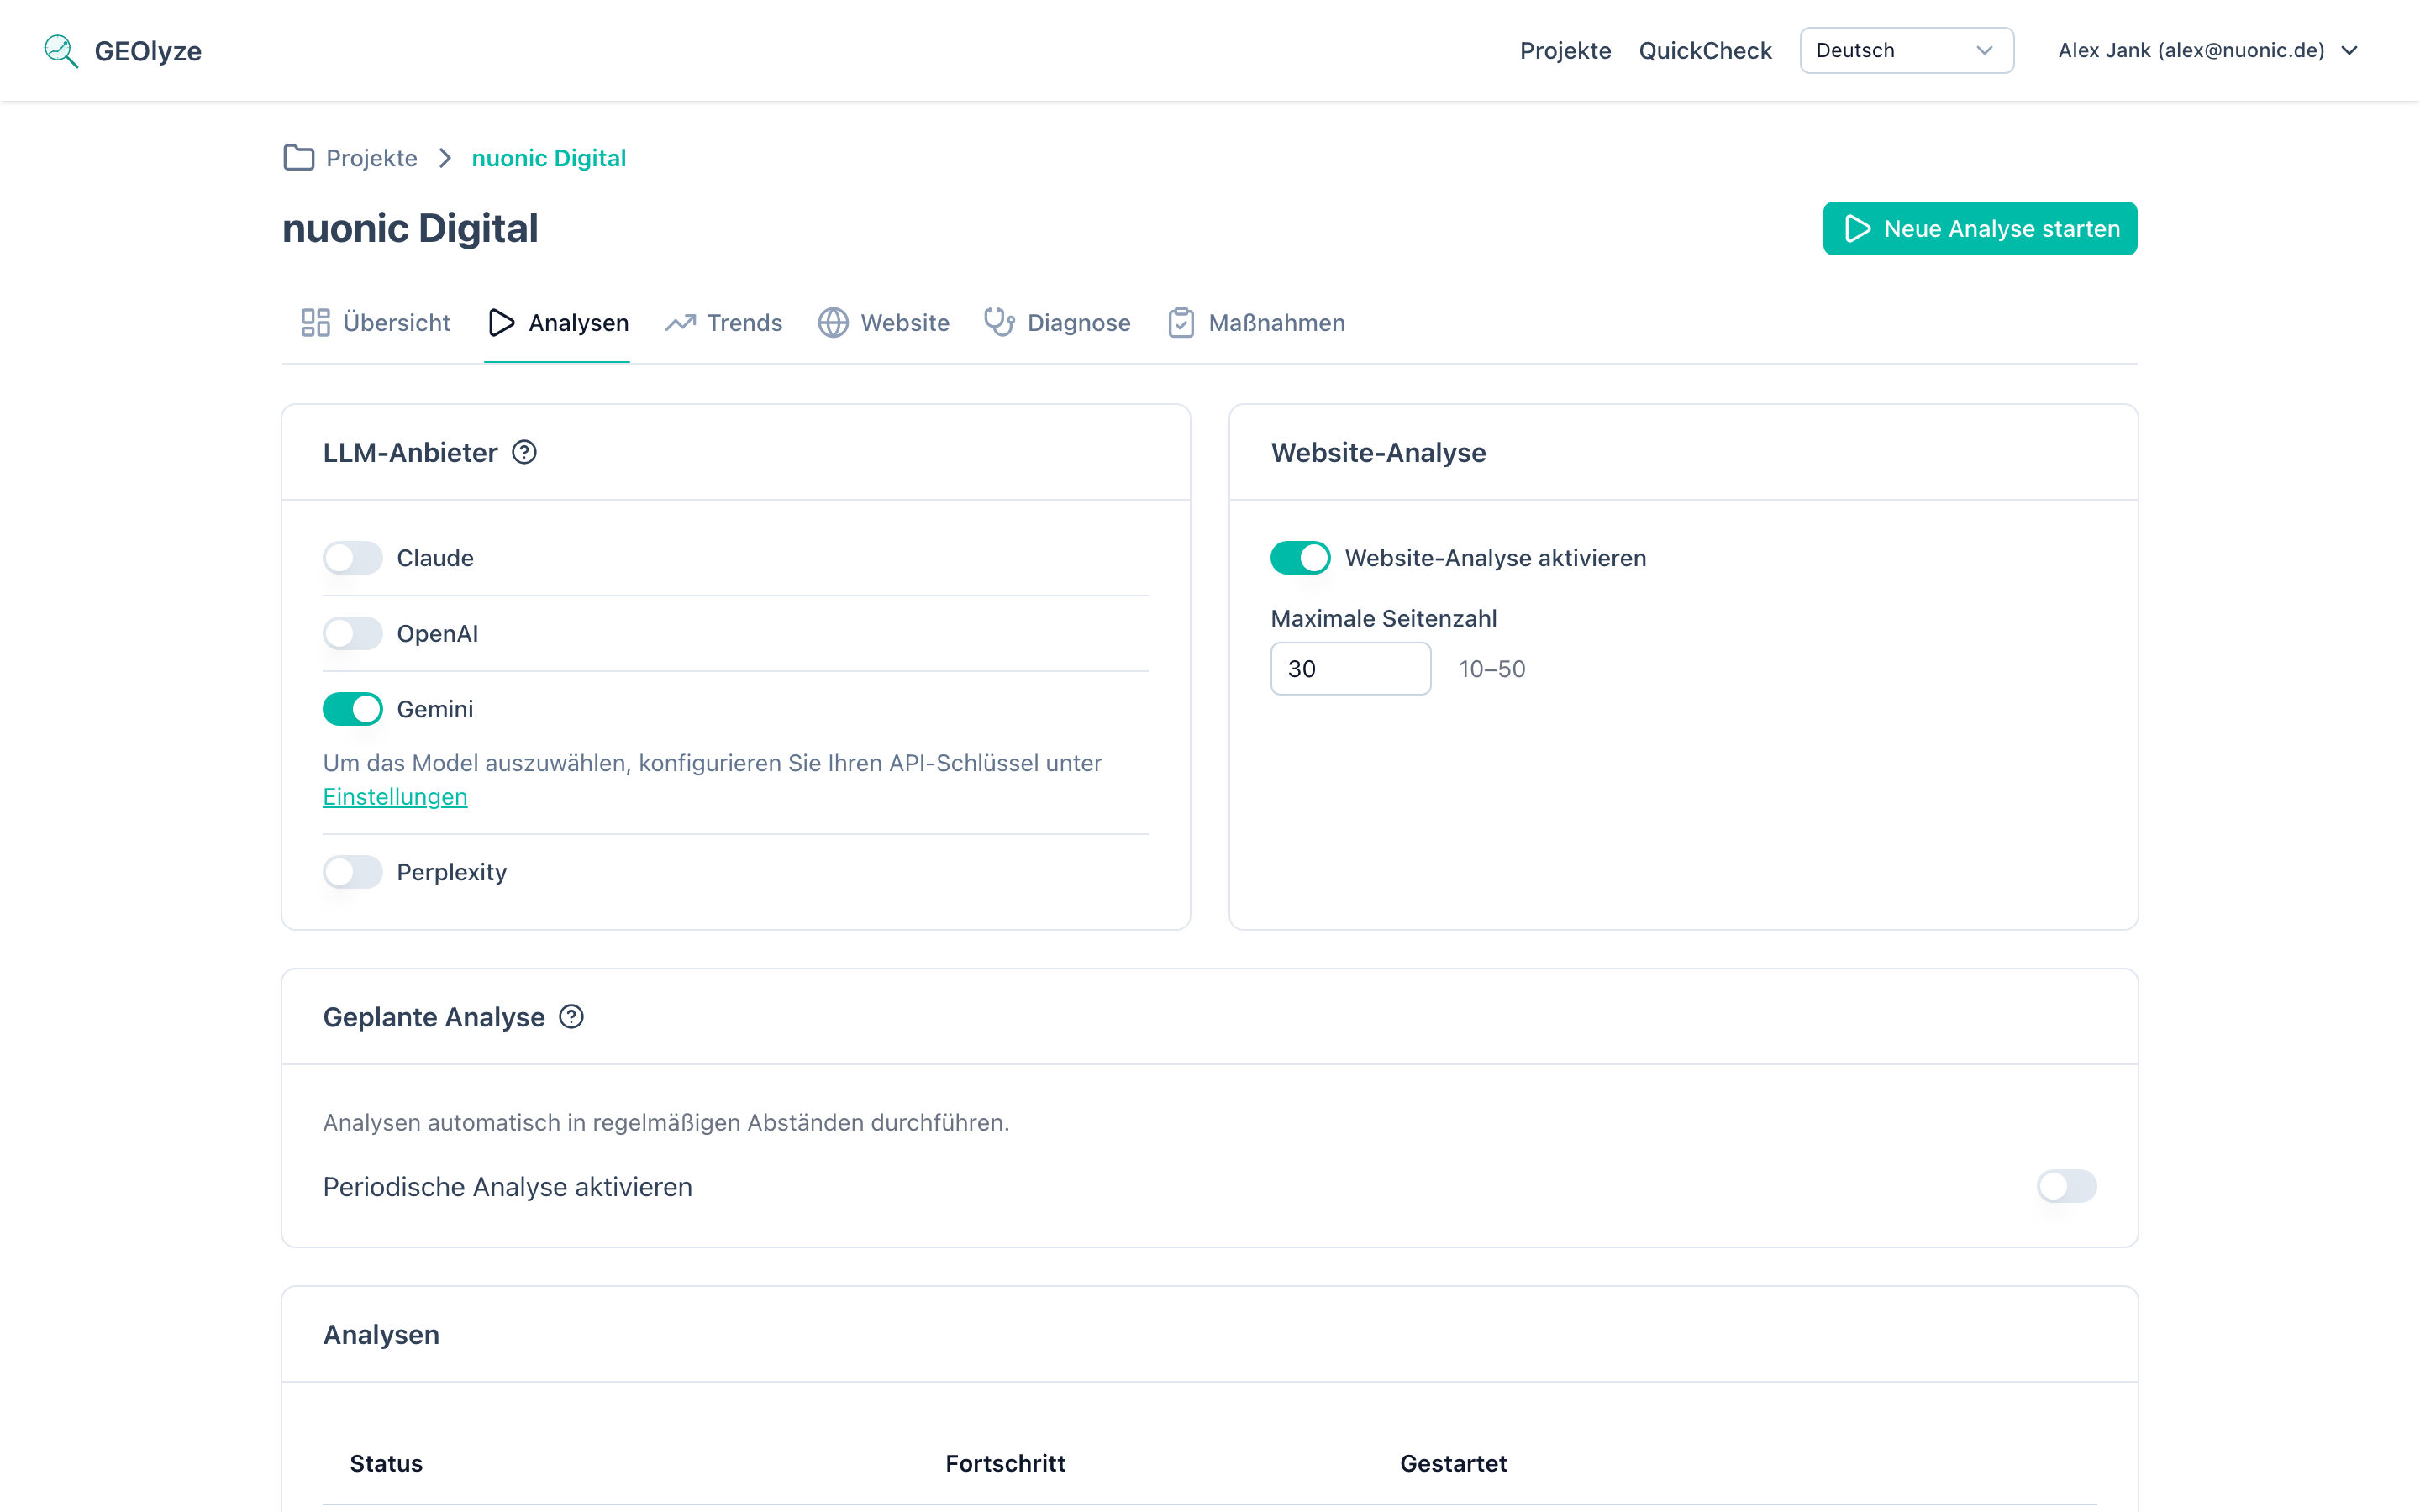Select the Übersicht grid icon
Viewport: 2420px width, 1512px height.
tap(315, 322)
